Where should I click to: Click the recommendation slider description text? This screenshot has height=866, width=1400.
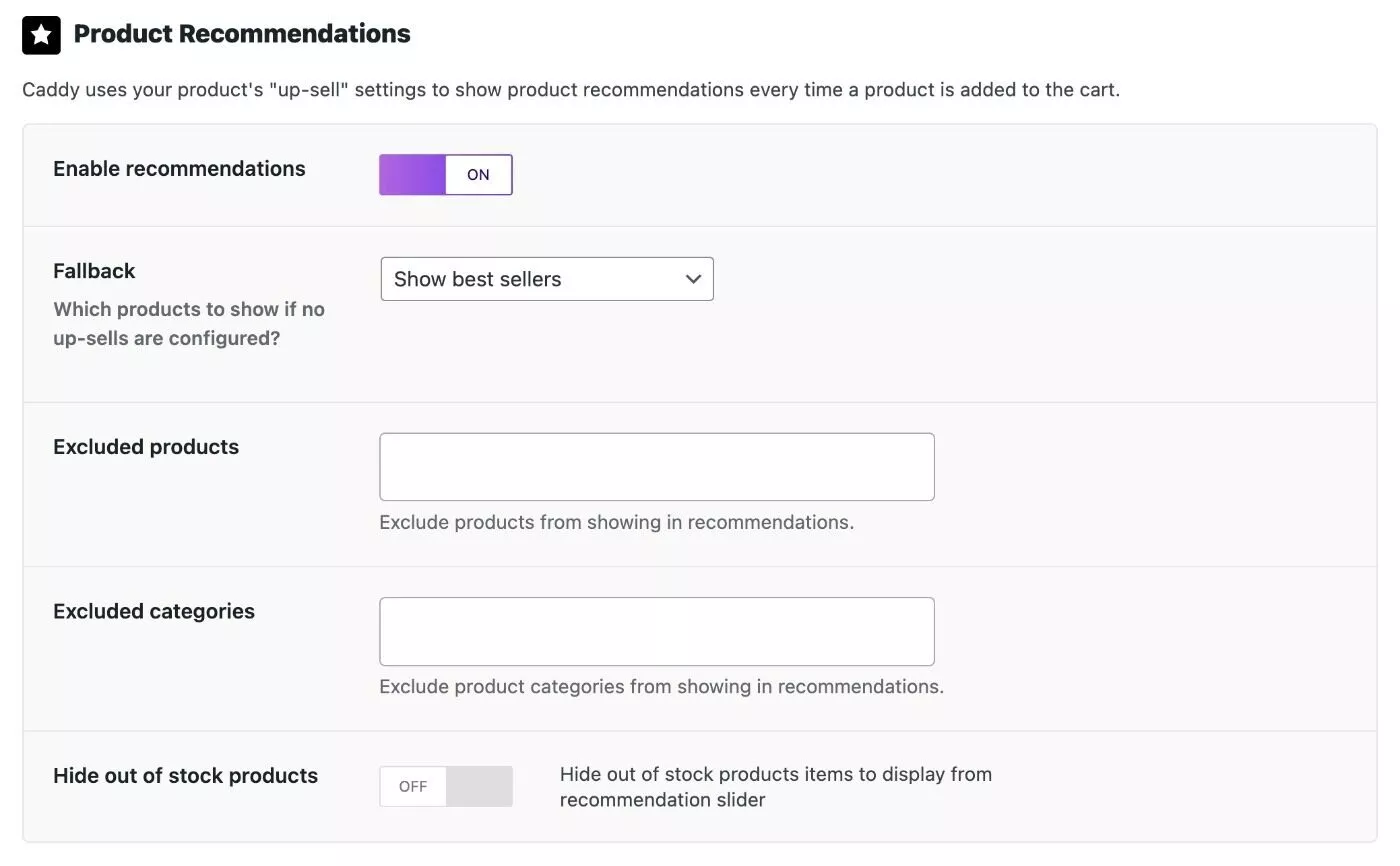[776, 787]
